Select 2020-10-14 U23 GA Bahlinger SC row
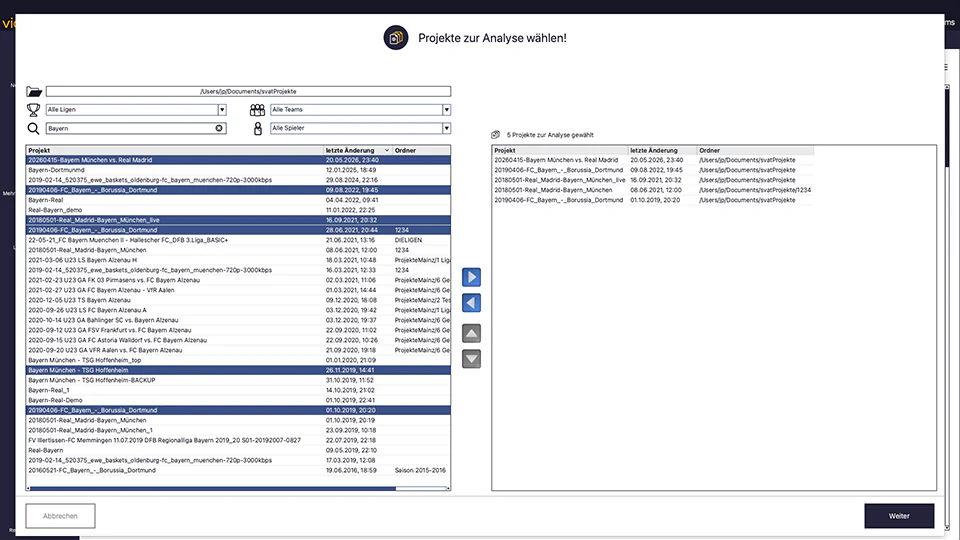This screenshot has width=960, height=540. [x=238, y=320]
